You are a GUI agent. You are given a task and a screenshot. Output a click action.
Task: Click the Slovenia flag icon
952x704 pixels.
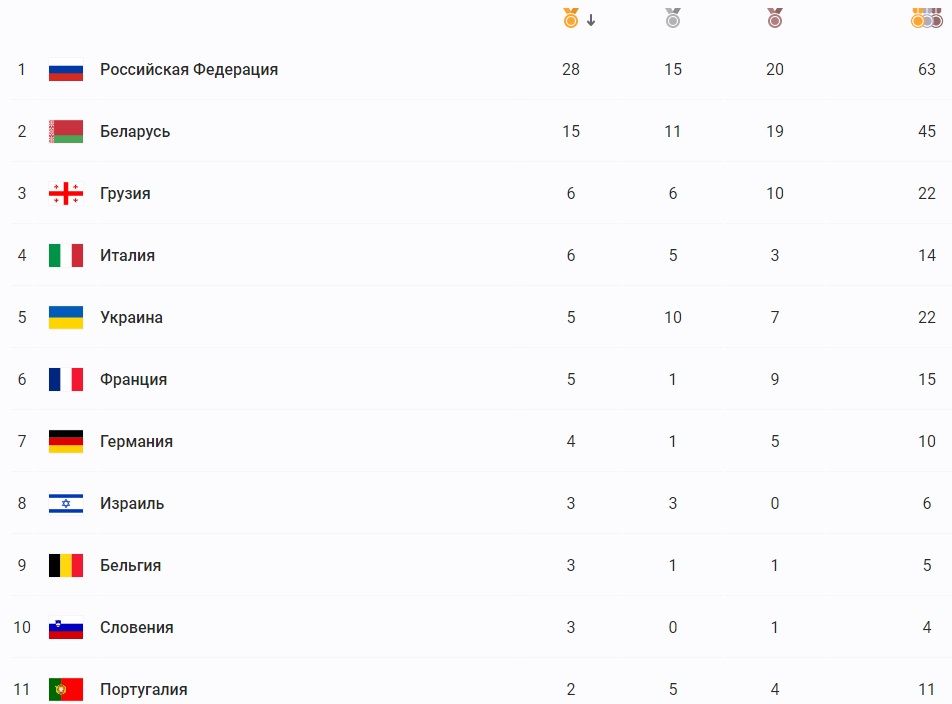tap(66, 628)
